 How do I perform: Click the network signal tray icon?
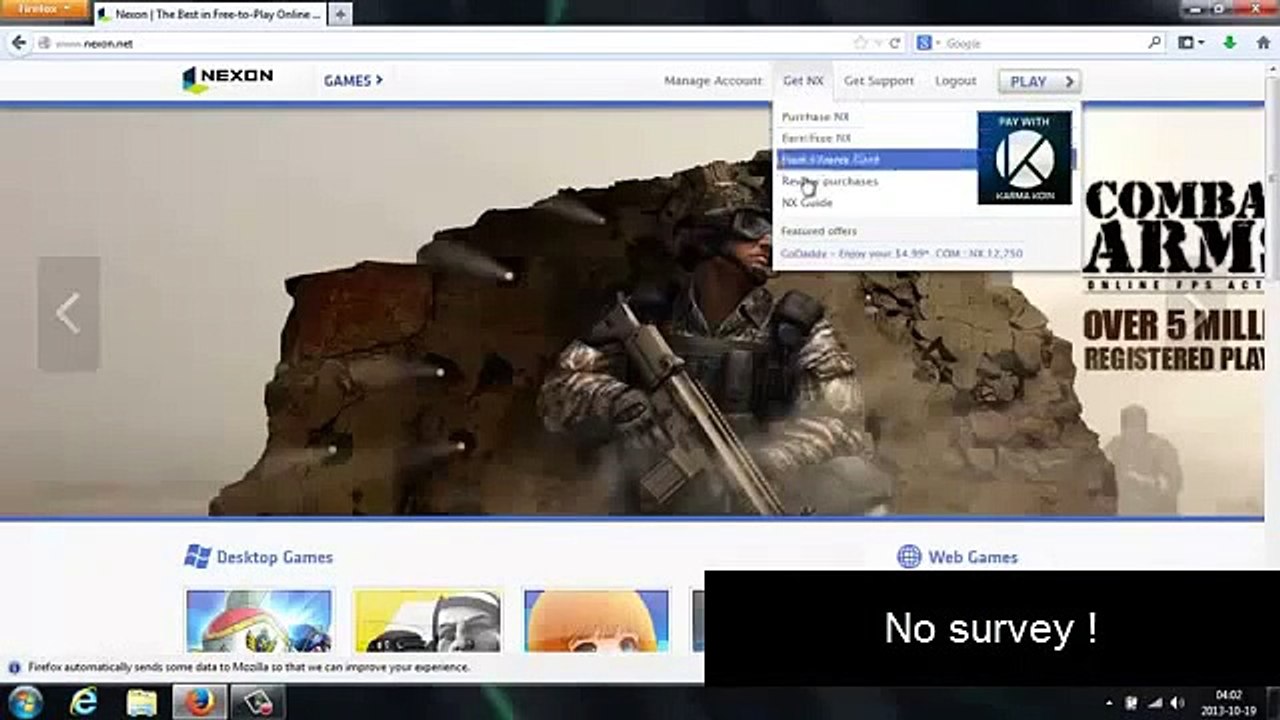pos(1154,703)
